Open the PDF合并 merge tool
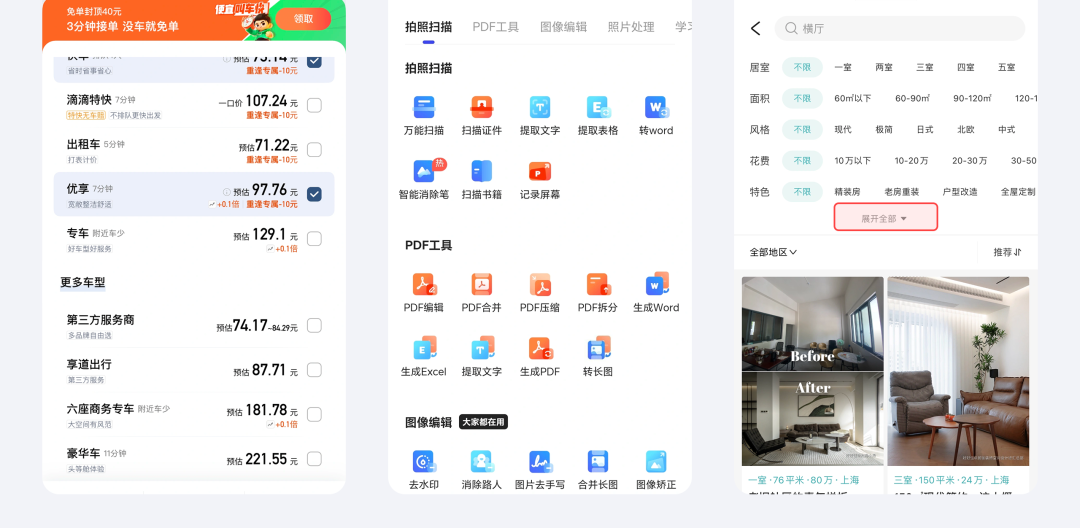 pos(482,285)
